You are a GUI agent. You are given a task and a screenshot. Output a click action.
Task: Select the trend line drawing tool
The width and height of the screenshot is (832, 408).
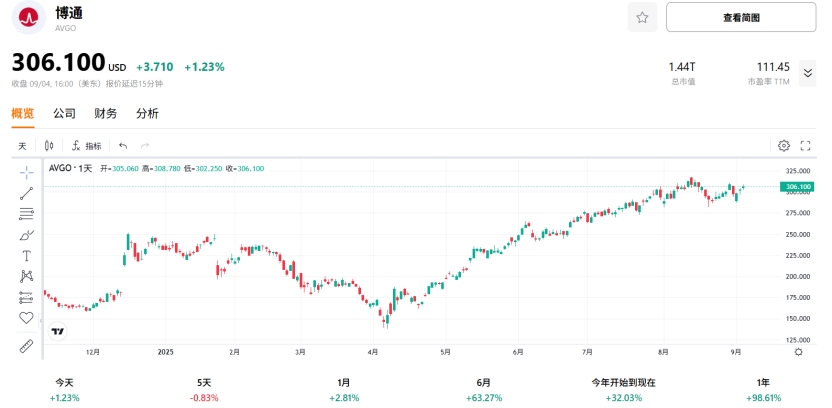tap(26, 192)
